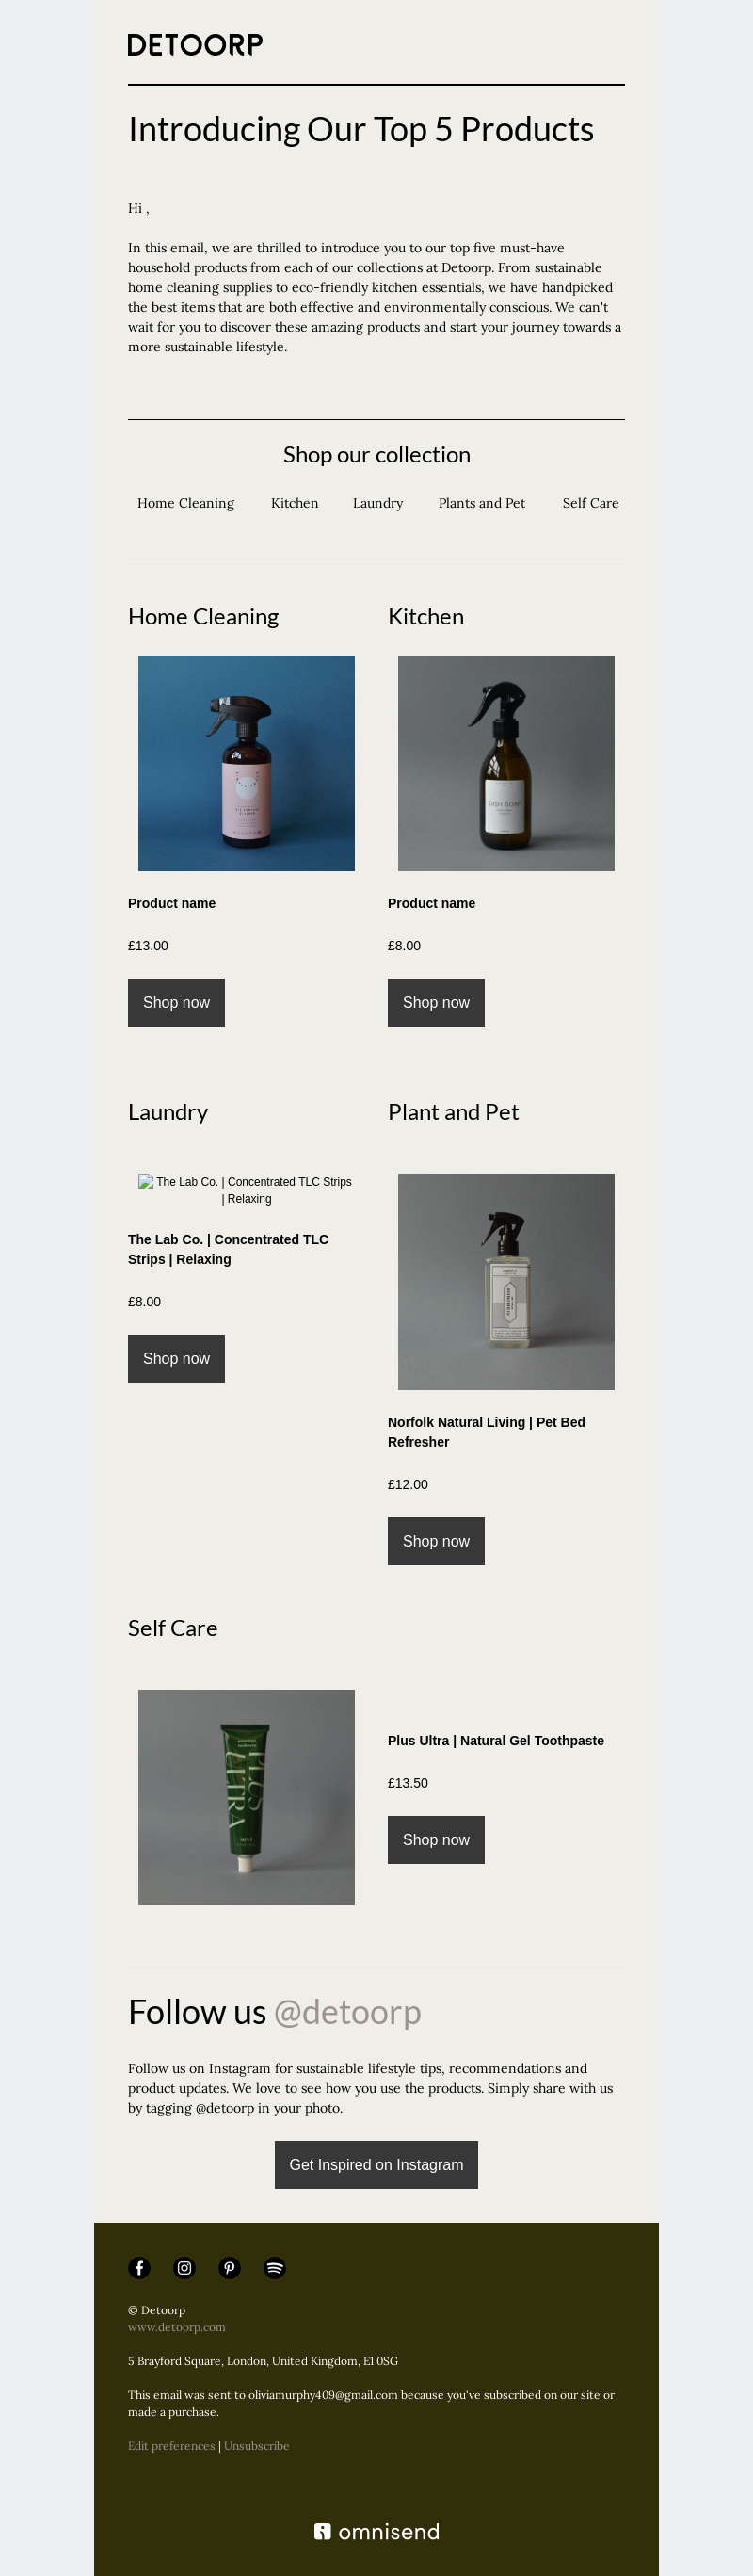Viewport: 753px width, 2576px height.
Task: Open the Self Care collection link
Action: click(591, 503)
